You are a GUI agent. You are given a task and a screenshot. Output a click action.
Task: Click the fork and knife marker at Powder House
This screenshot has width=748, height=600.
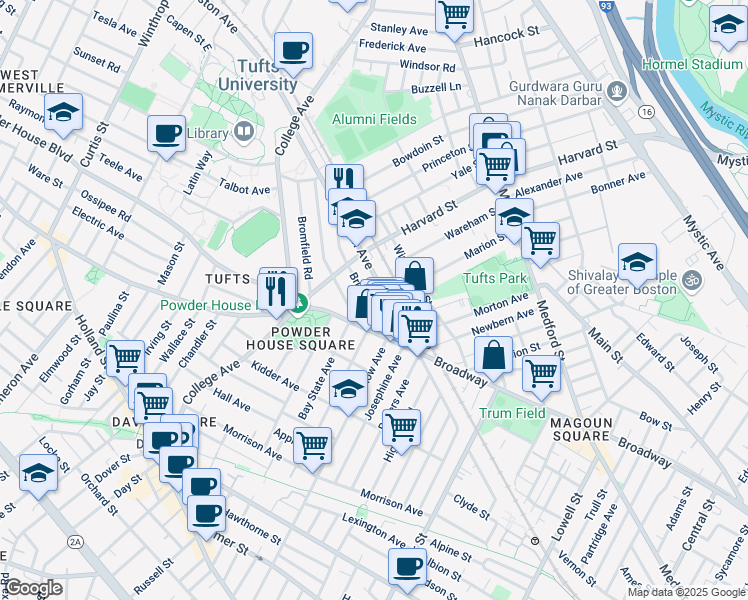click(276, 292)
